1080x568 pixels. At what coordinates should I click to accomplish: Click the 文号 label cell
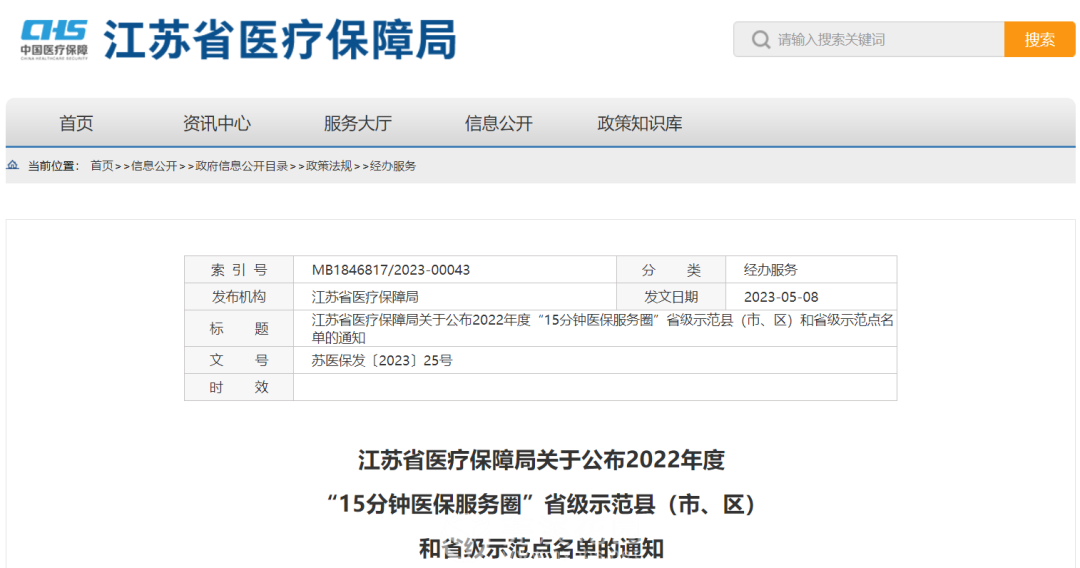[239, 360]
